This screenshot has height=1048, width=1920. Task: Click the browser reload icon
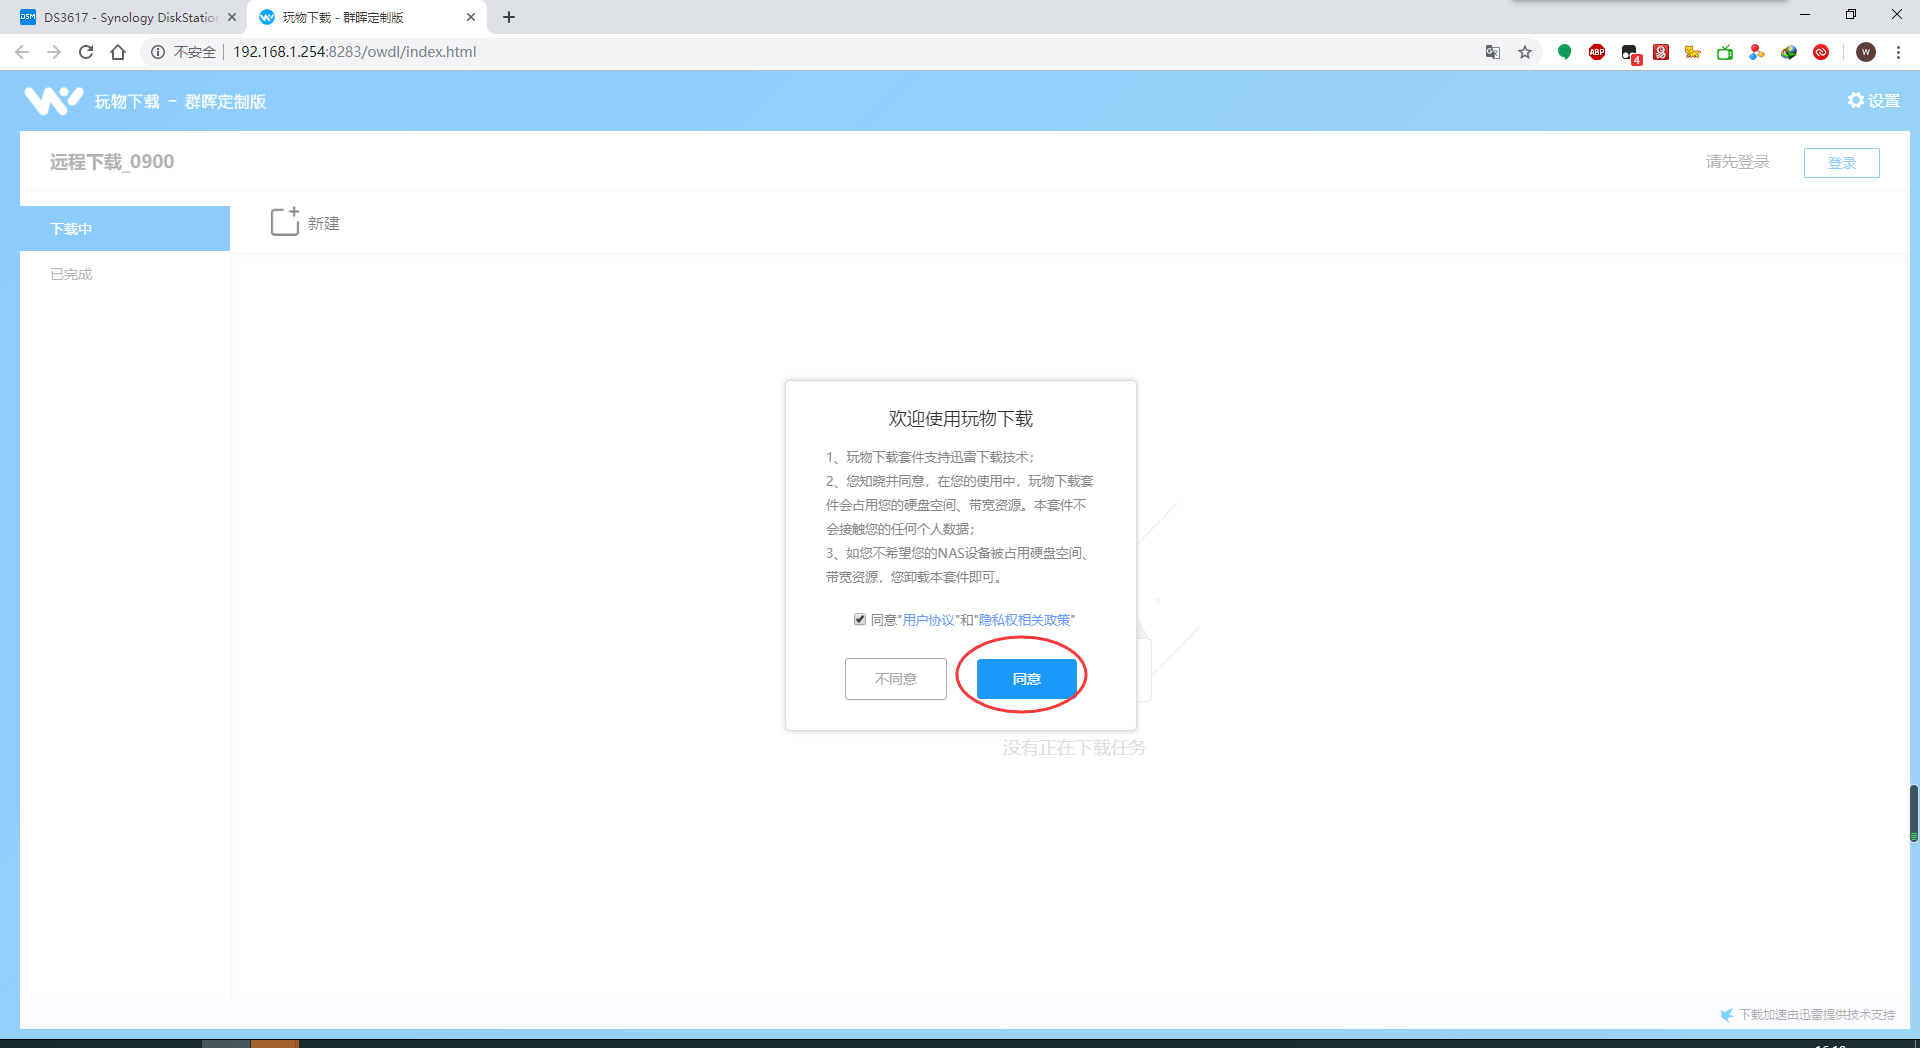click(x=86, y=52)
